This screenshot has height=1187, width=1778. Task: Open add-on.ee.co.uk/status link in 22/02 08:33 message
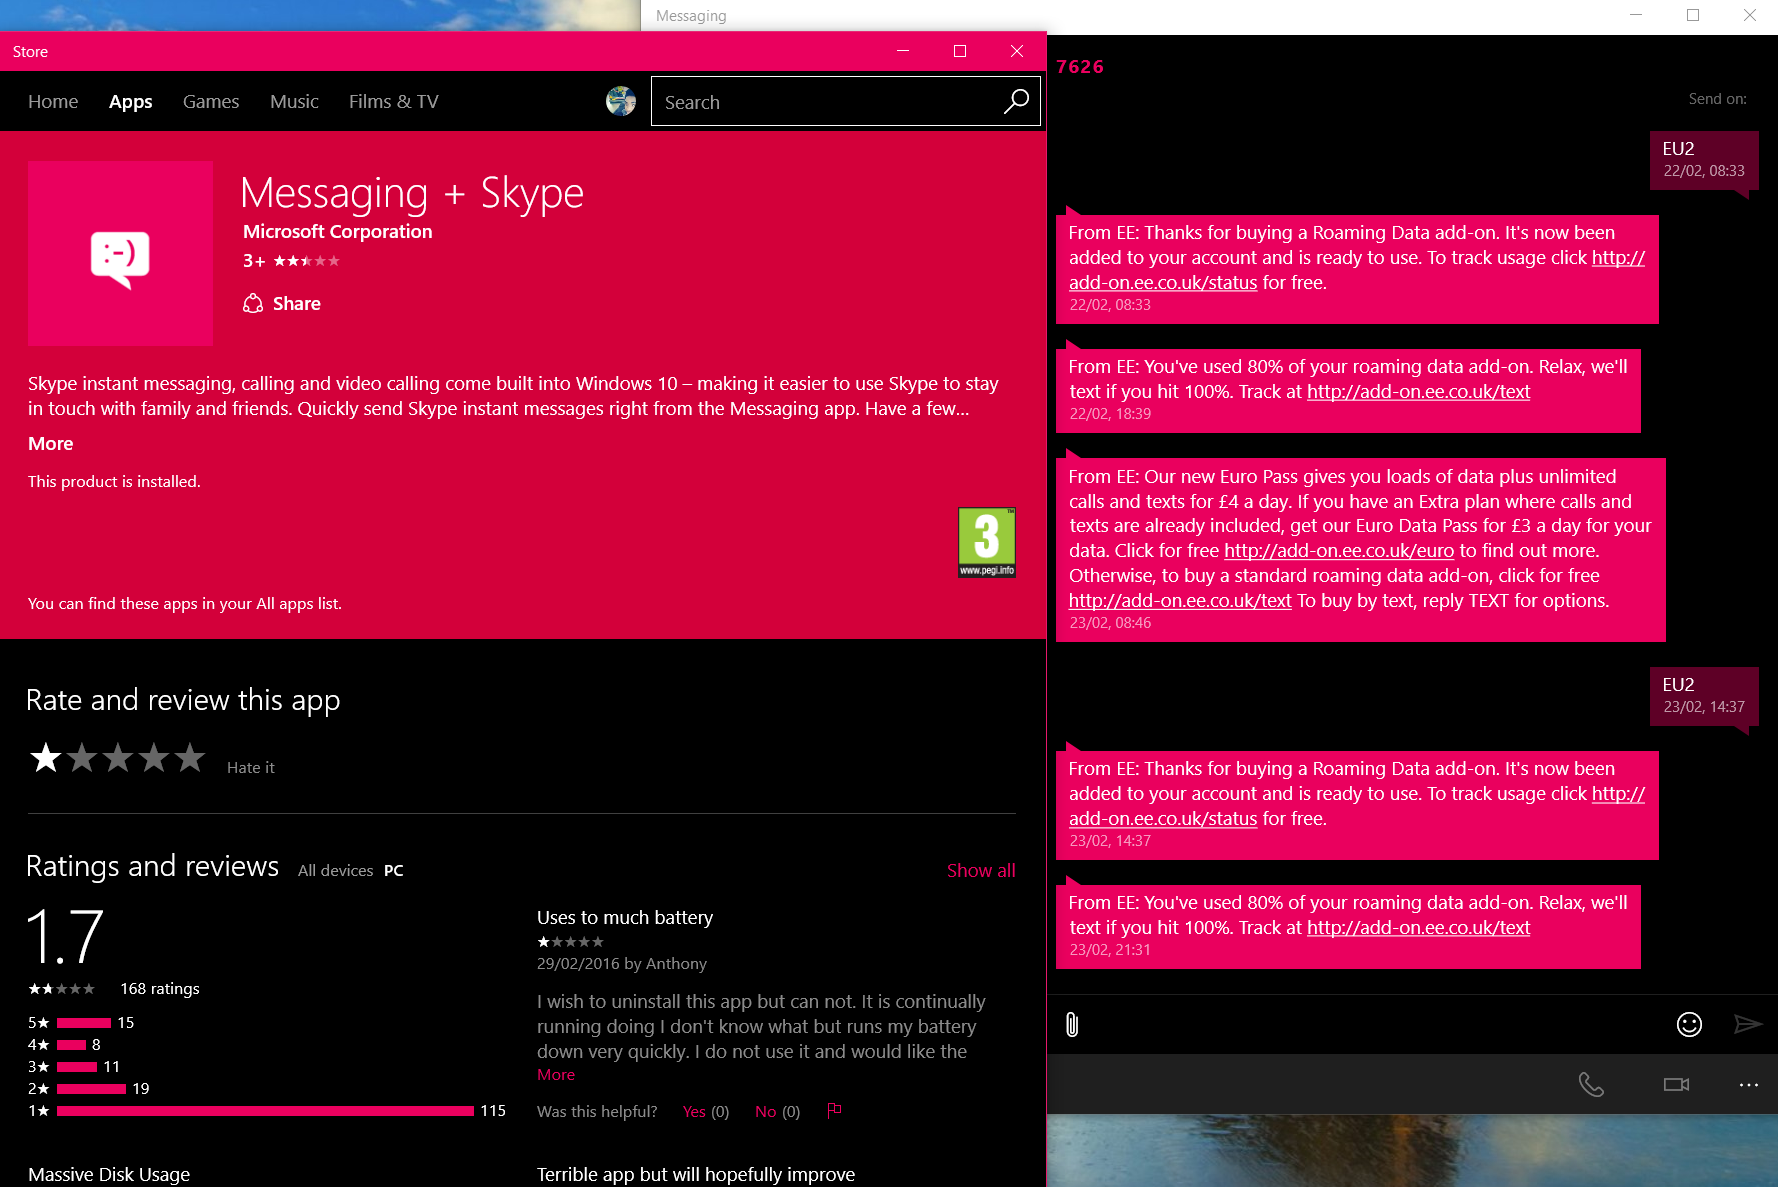click(1162, 282)
